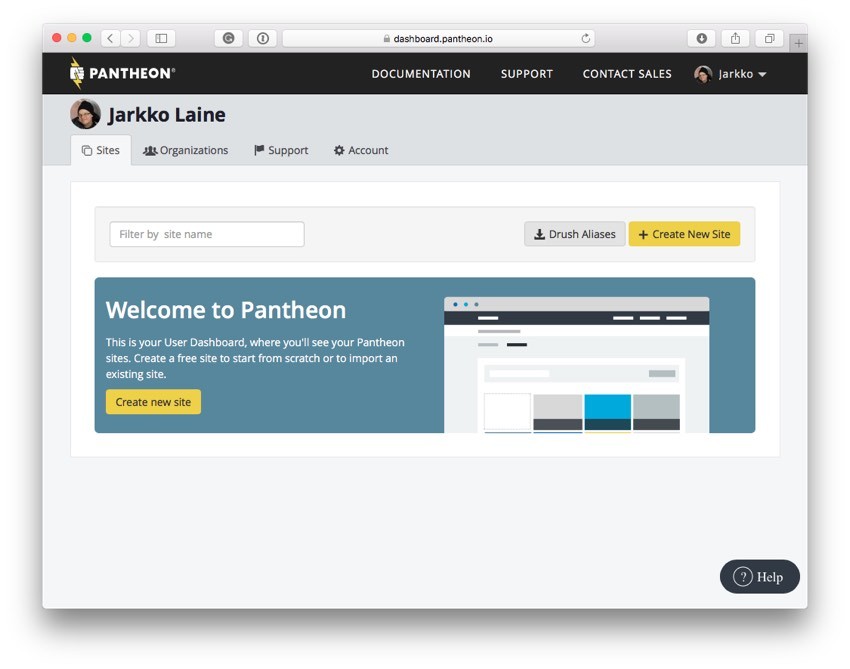Click the Safari share icon

(735, 38)
